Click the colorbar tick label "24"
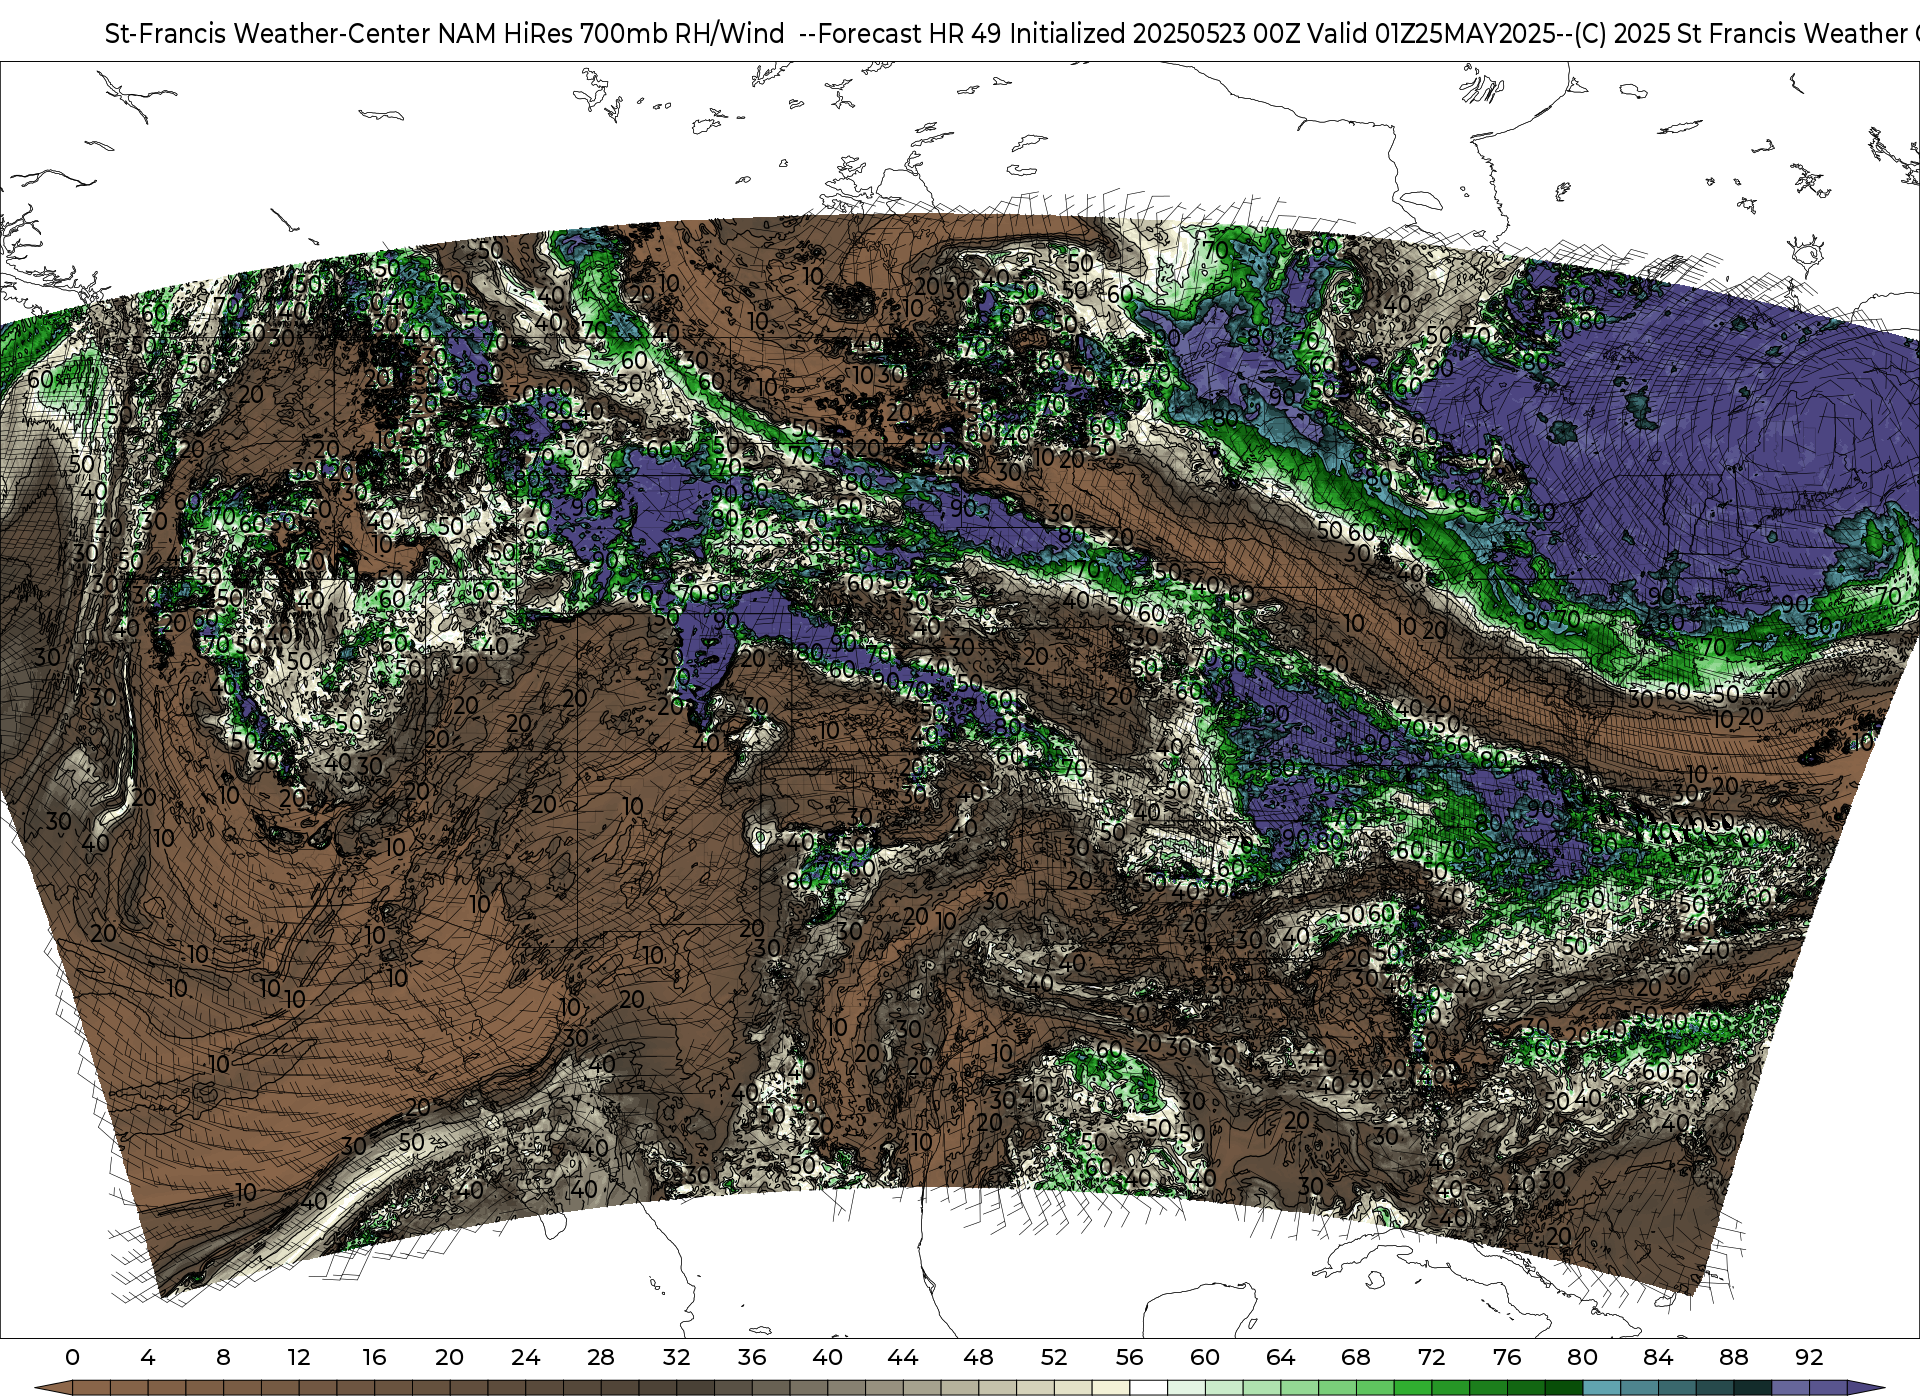The height and width of the screenshot is (1400, 1920). [525, 1357]
